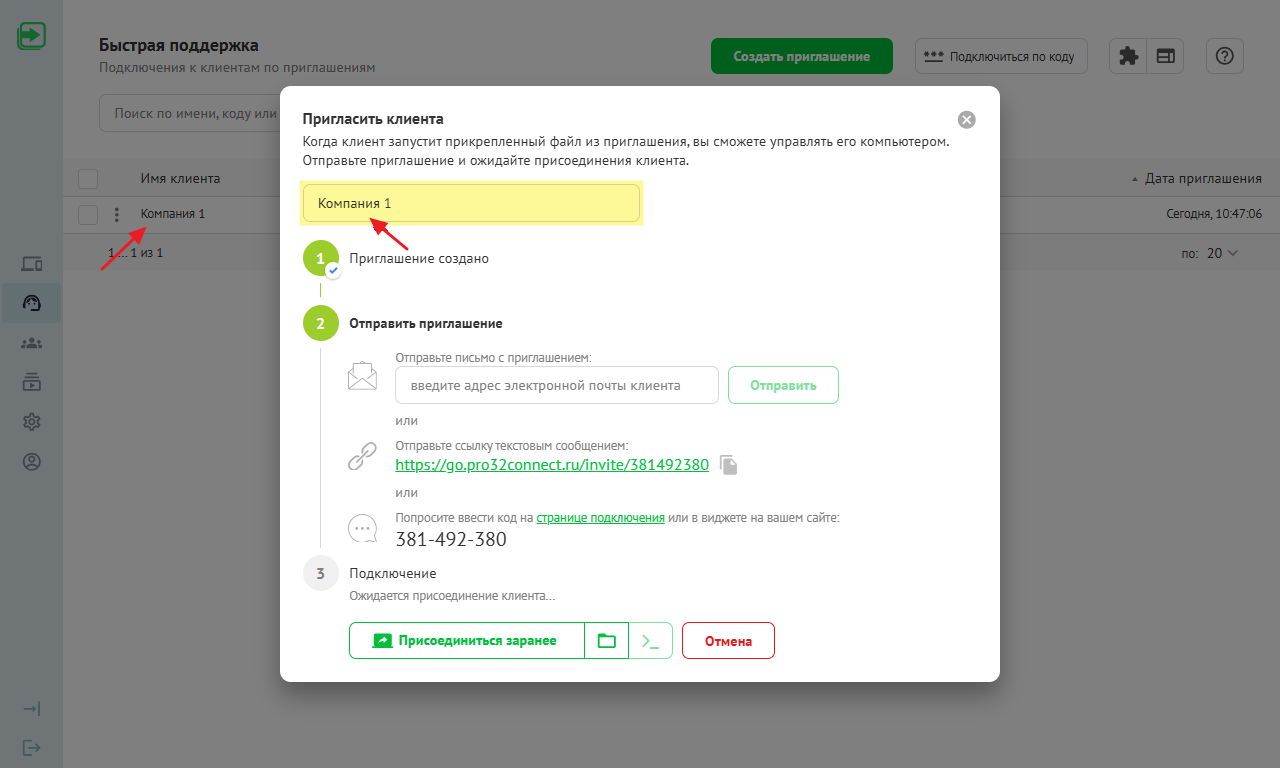This screenshot has width=1280, height=768.
Task: Open the devices section in sidebar
Action: point(32,264)
